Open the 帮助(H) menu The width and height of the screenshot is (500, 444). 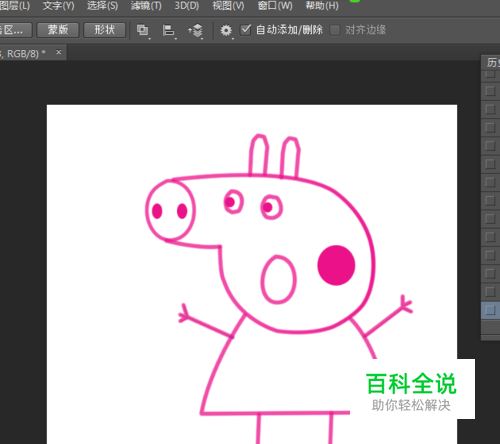[322, 6]
